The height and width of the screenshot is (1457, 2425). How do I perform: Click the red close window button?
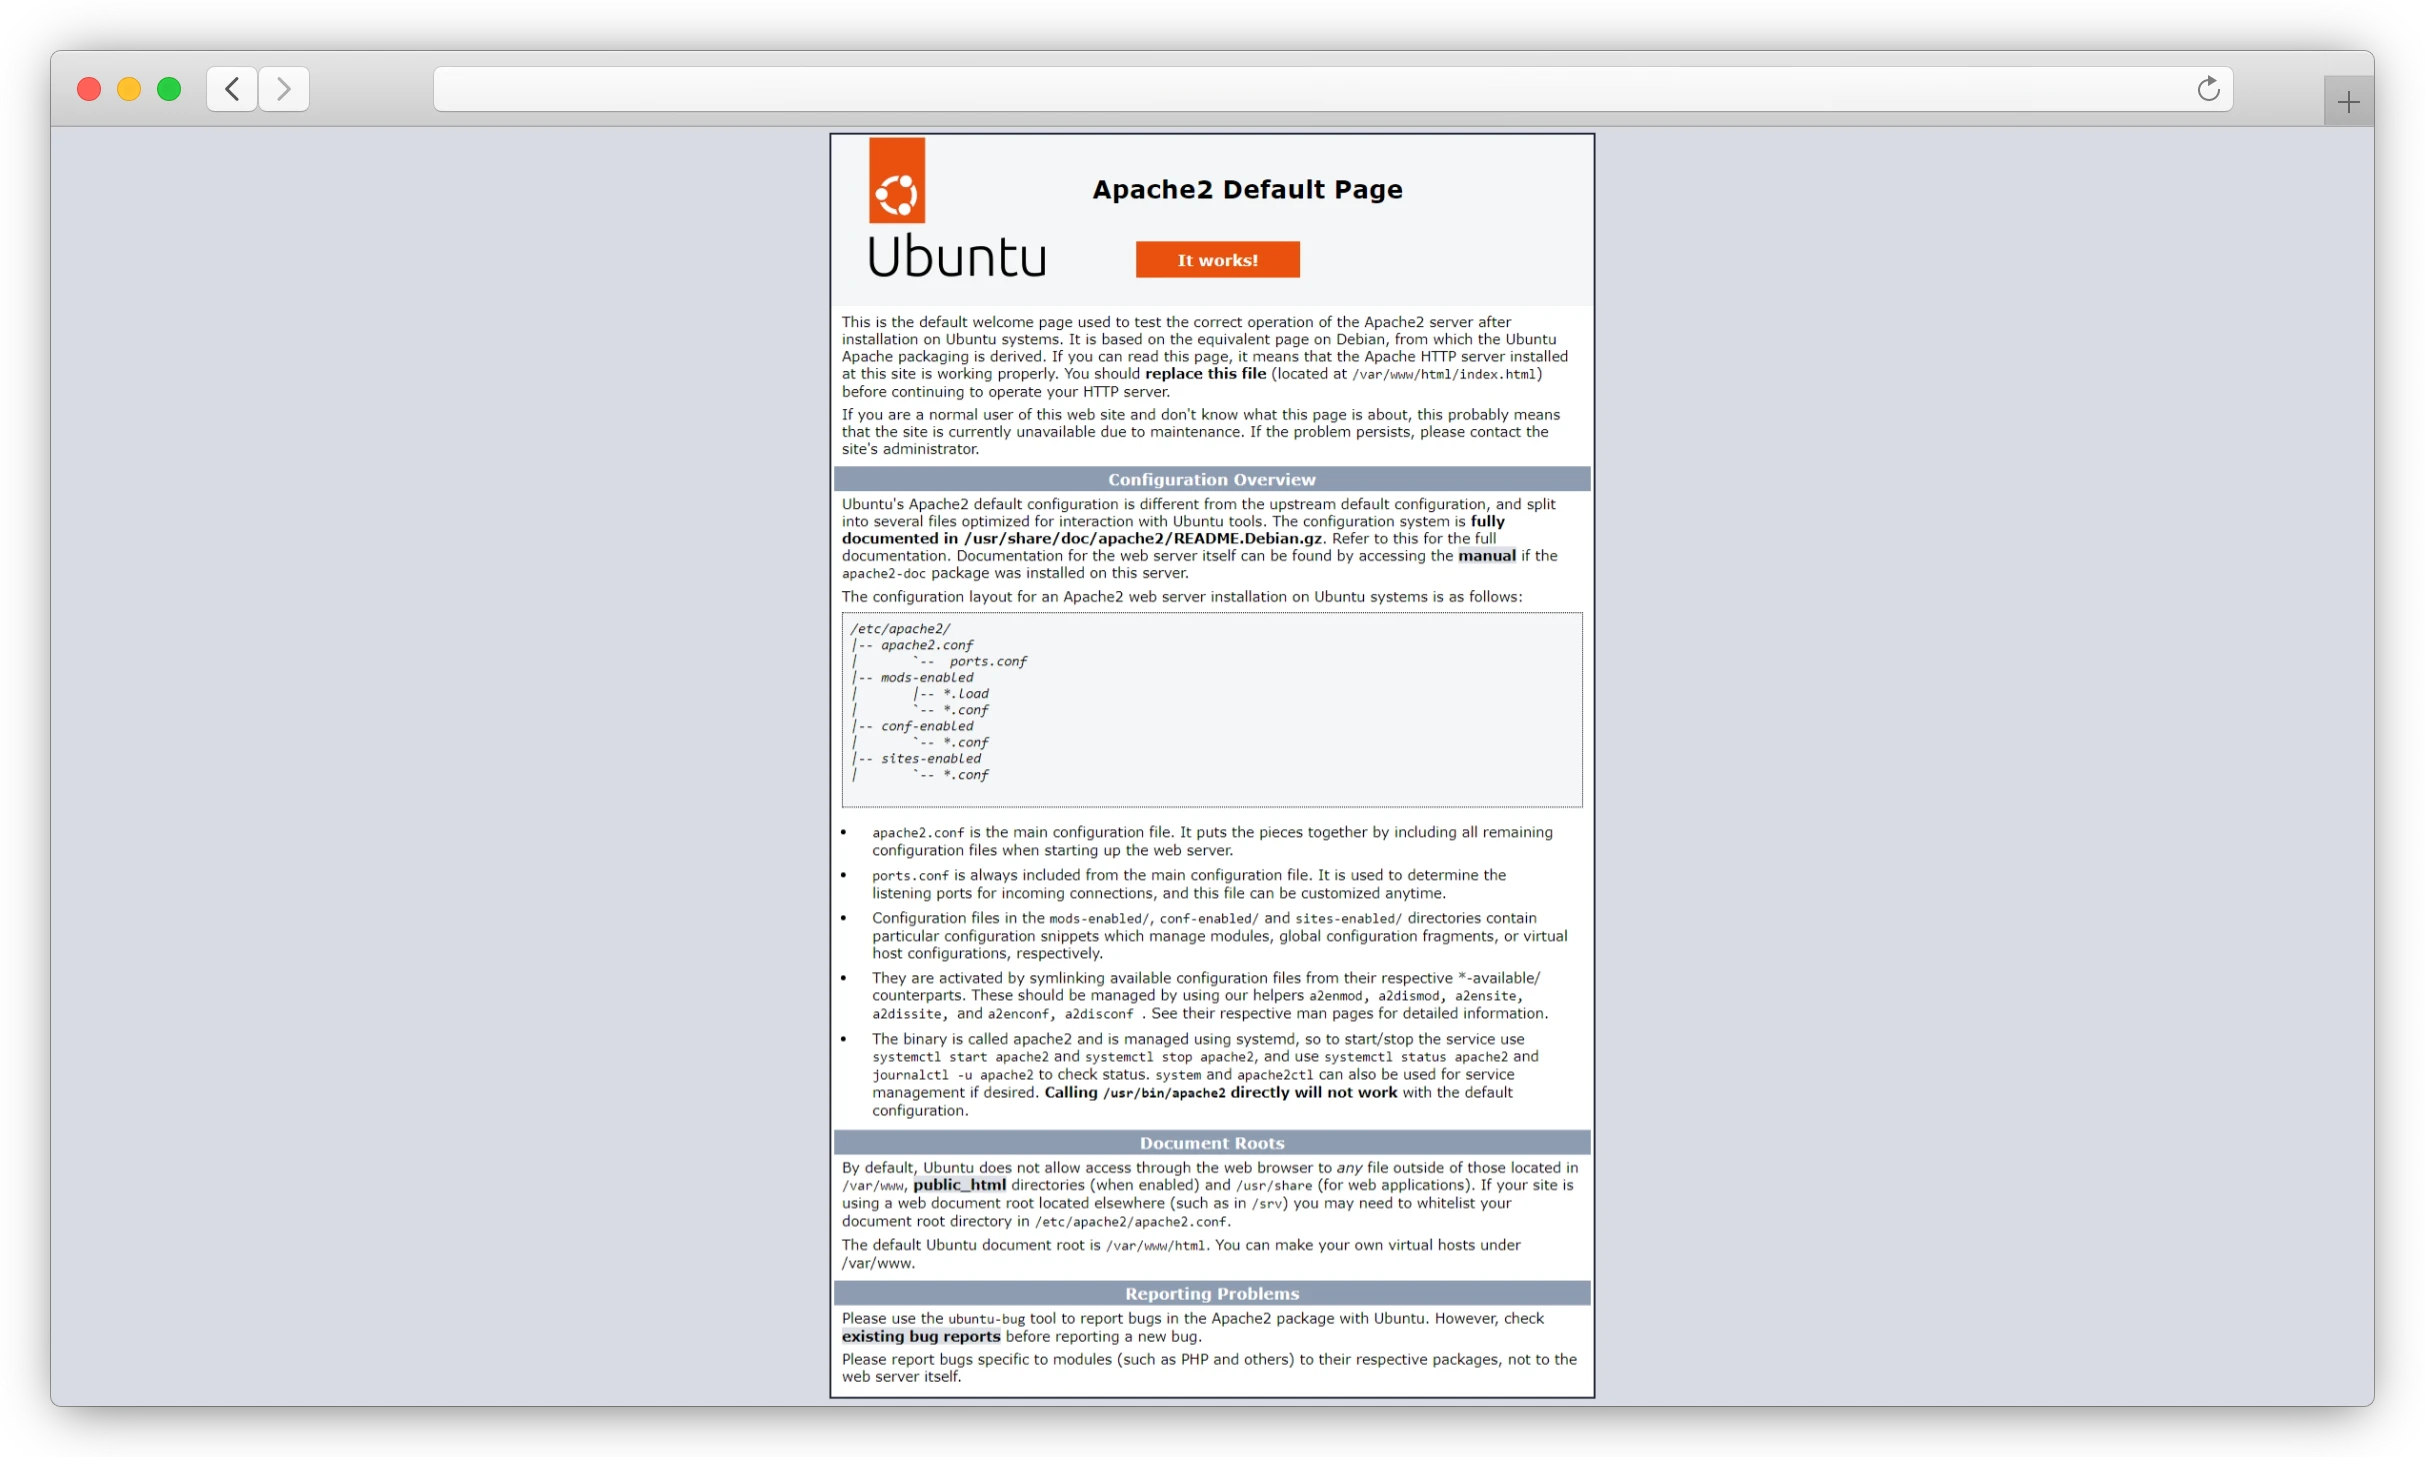[x=89, y=89]
